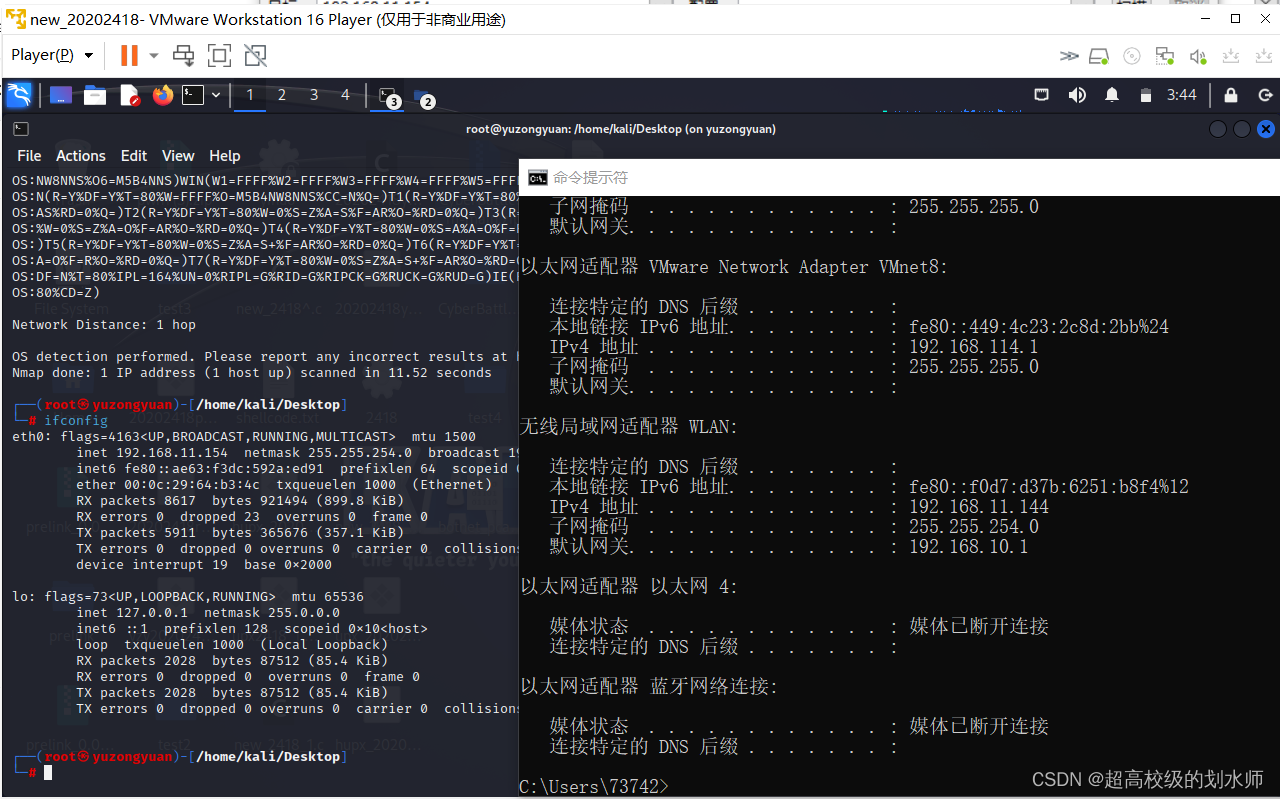Click the hard disk device icon
This screenshot has width=1280, height=799.
pos(1099,56)
